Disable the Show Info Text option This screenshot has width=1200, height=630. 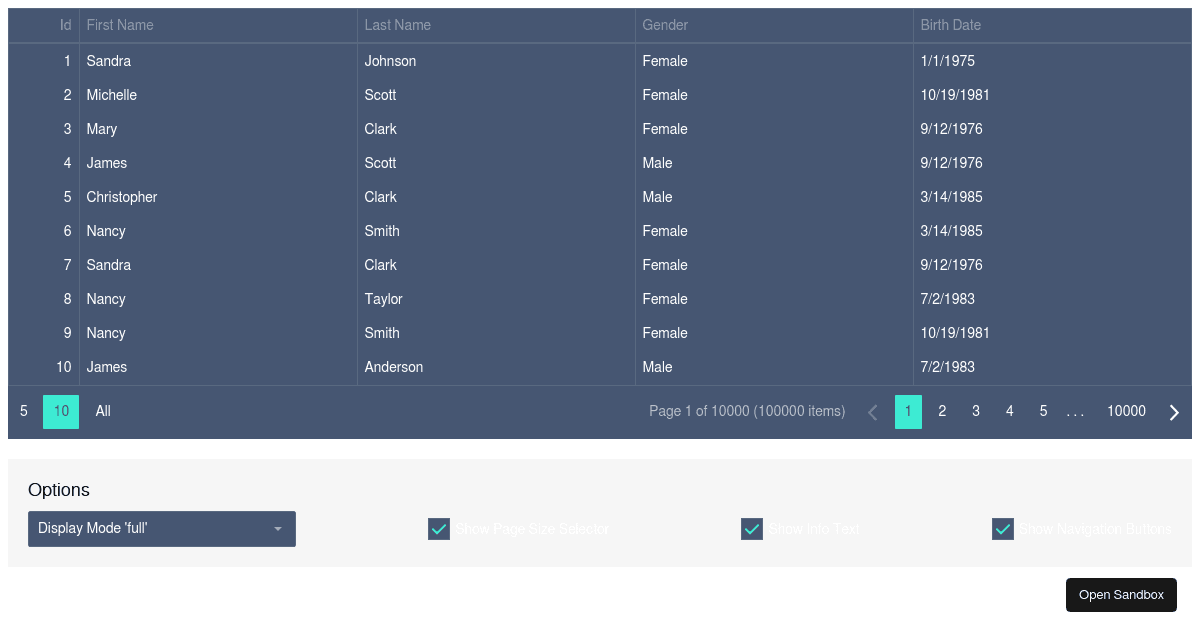coord(752,528)
